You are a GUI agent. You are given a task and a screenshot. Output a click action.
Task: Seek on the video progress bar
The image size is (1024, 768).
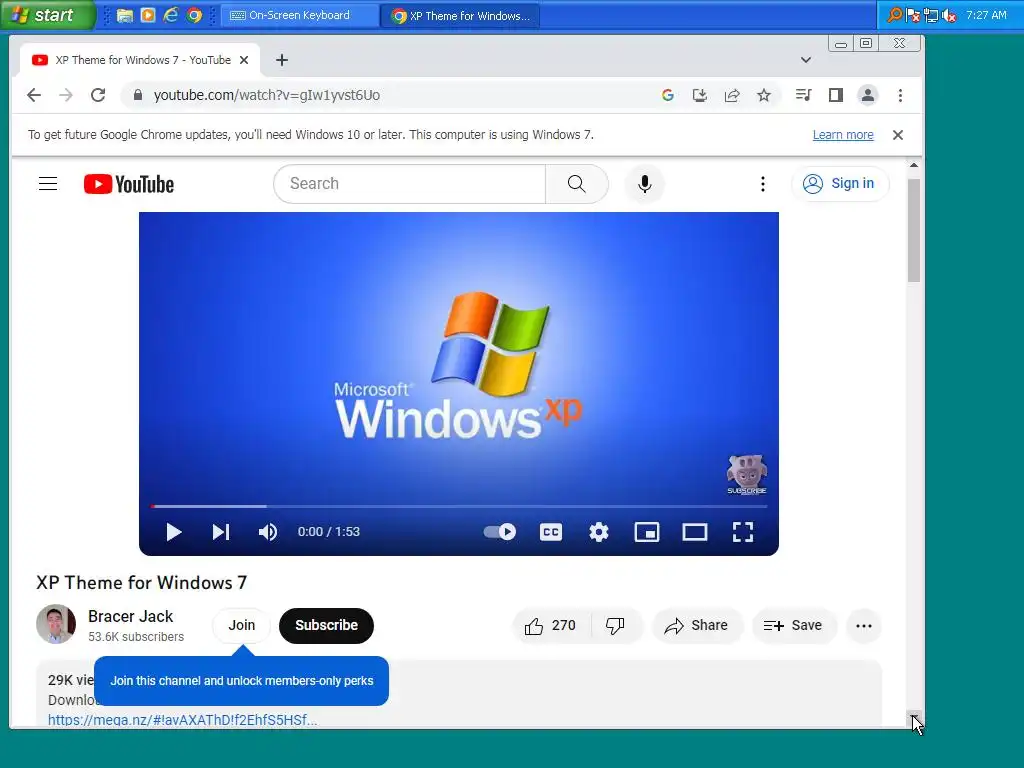pyautogui.click(x=458, y=506)
